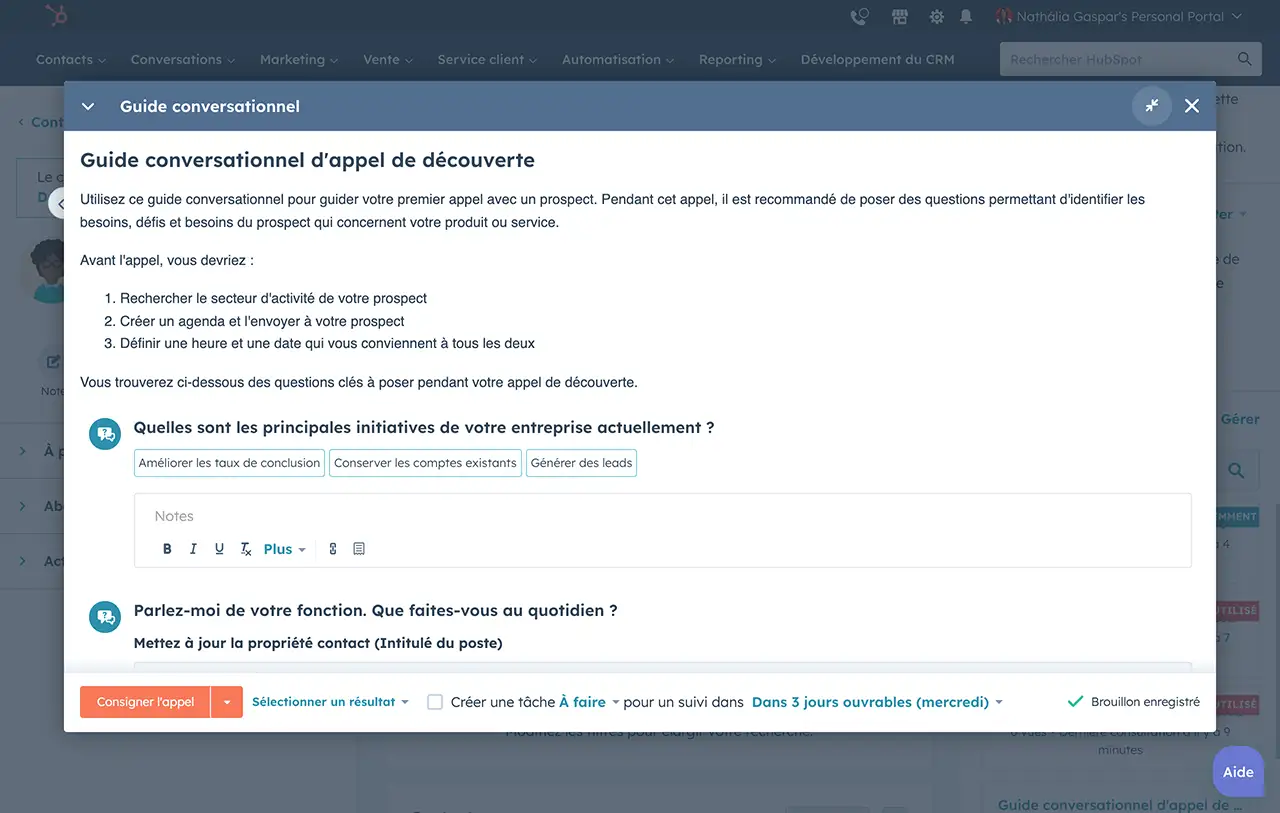The height and width of the screenshot is (813, 1280).
Task: Expand the 'Dans 3 jours ouvrables' dropdown
Action: tap(876, 702)
